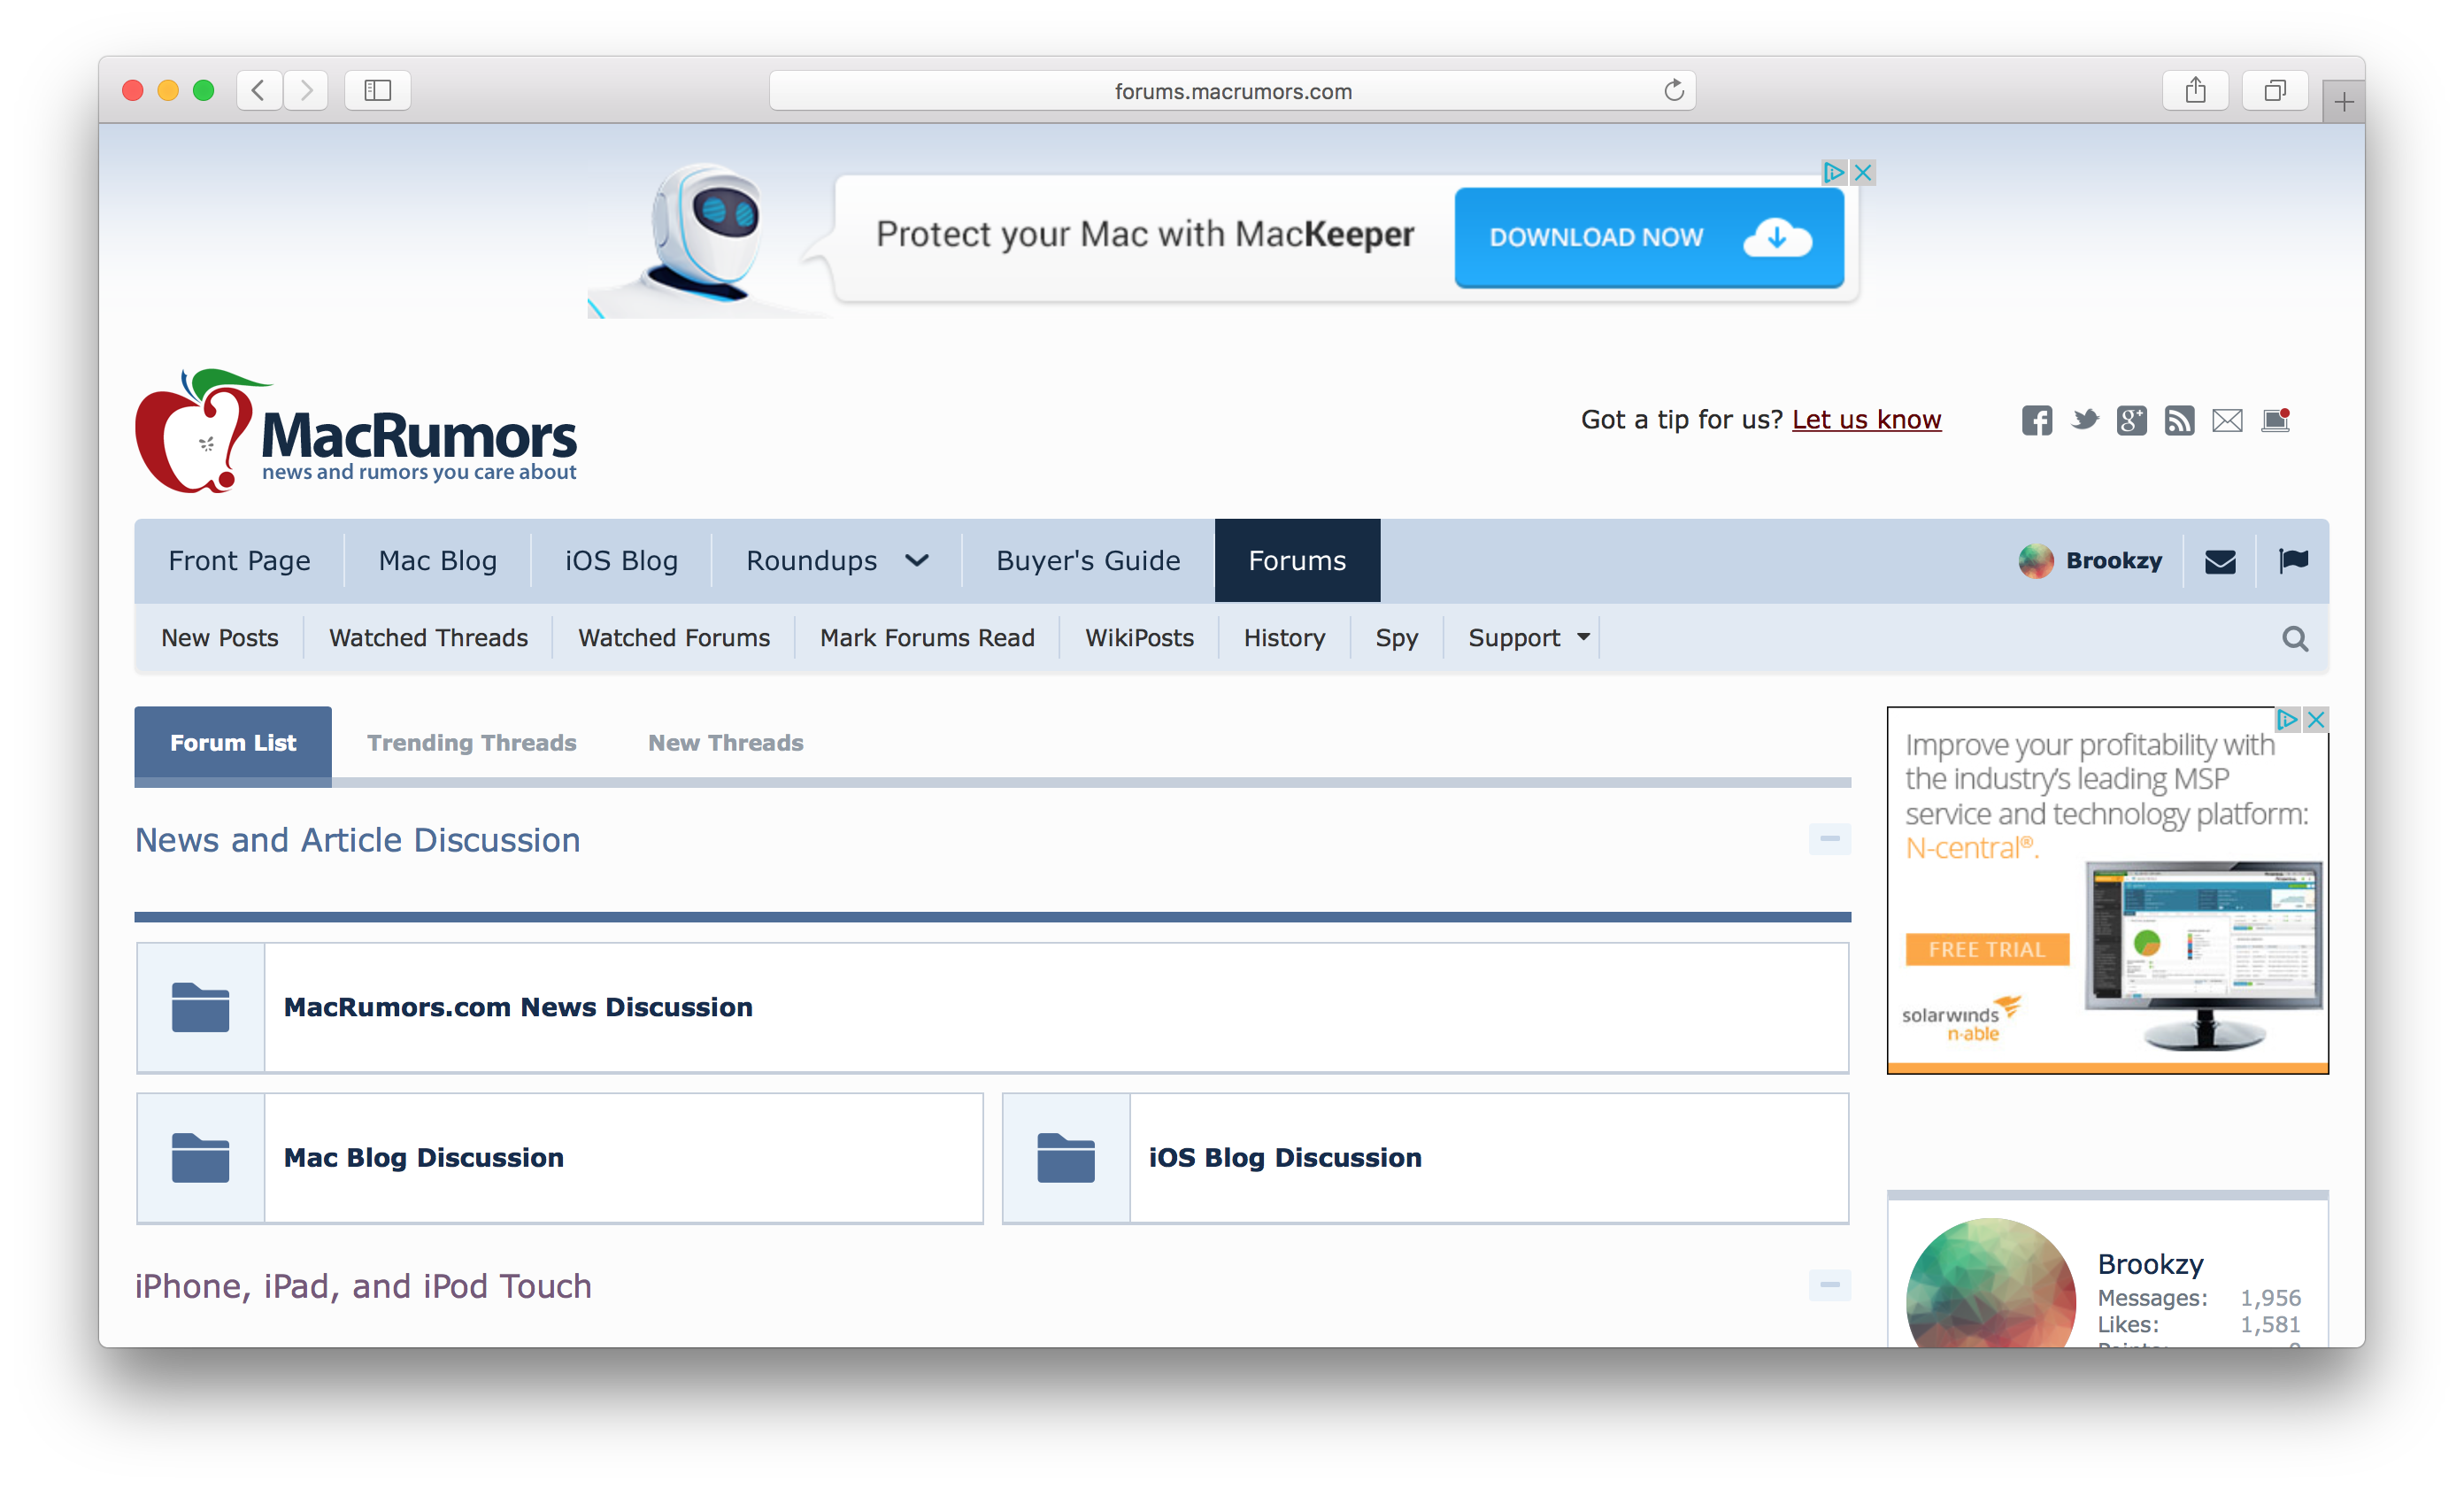Open Watched Threads link
This screenshot has height=1489, width=2464.
428,638
